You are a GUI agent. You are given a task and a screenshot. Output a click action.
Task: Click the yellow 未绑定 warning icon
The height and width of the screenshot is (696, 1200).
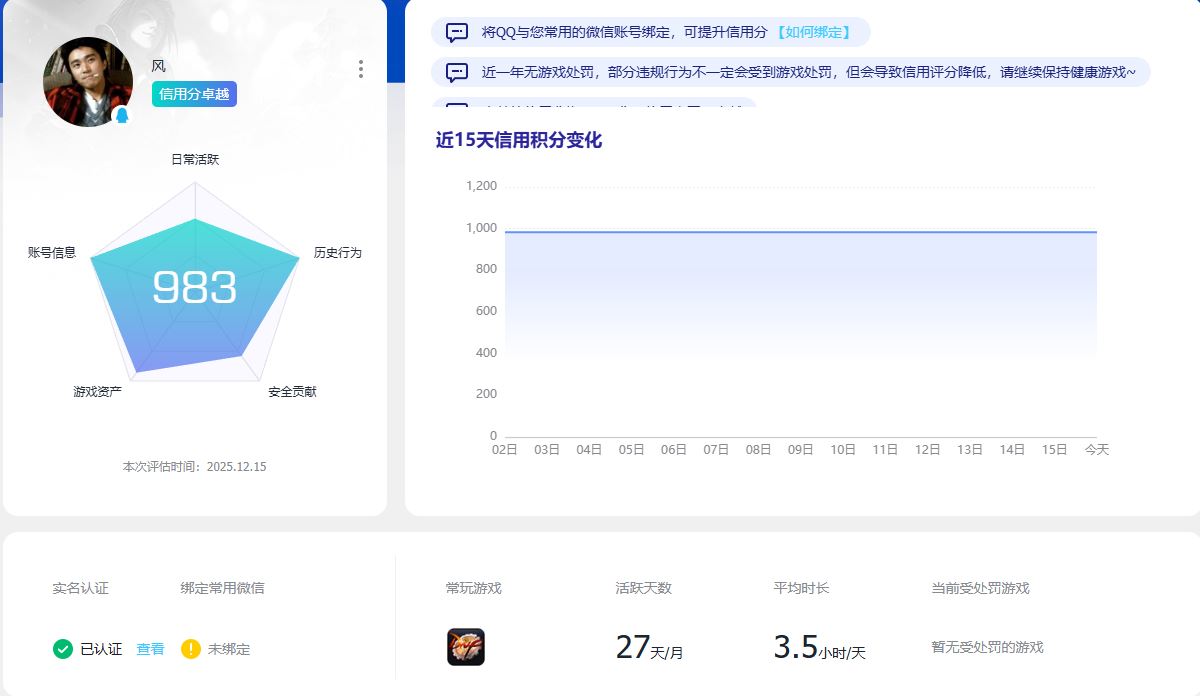pyautogui.click(x=193, y=649)
